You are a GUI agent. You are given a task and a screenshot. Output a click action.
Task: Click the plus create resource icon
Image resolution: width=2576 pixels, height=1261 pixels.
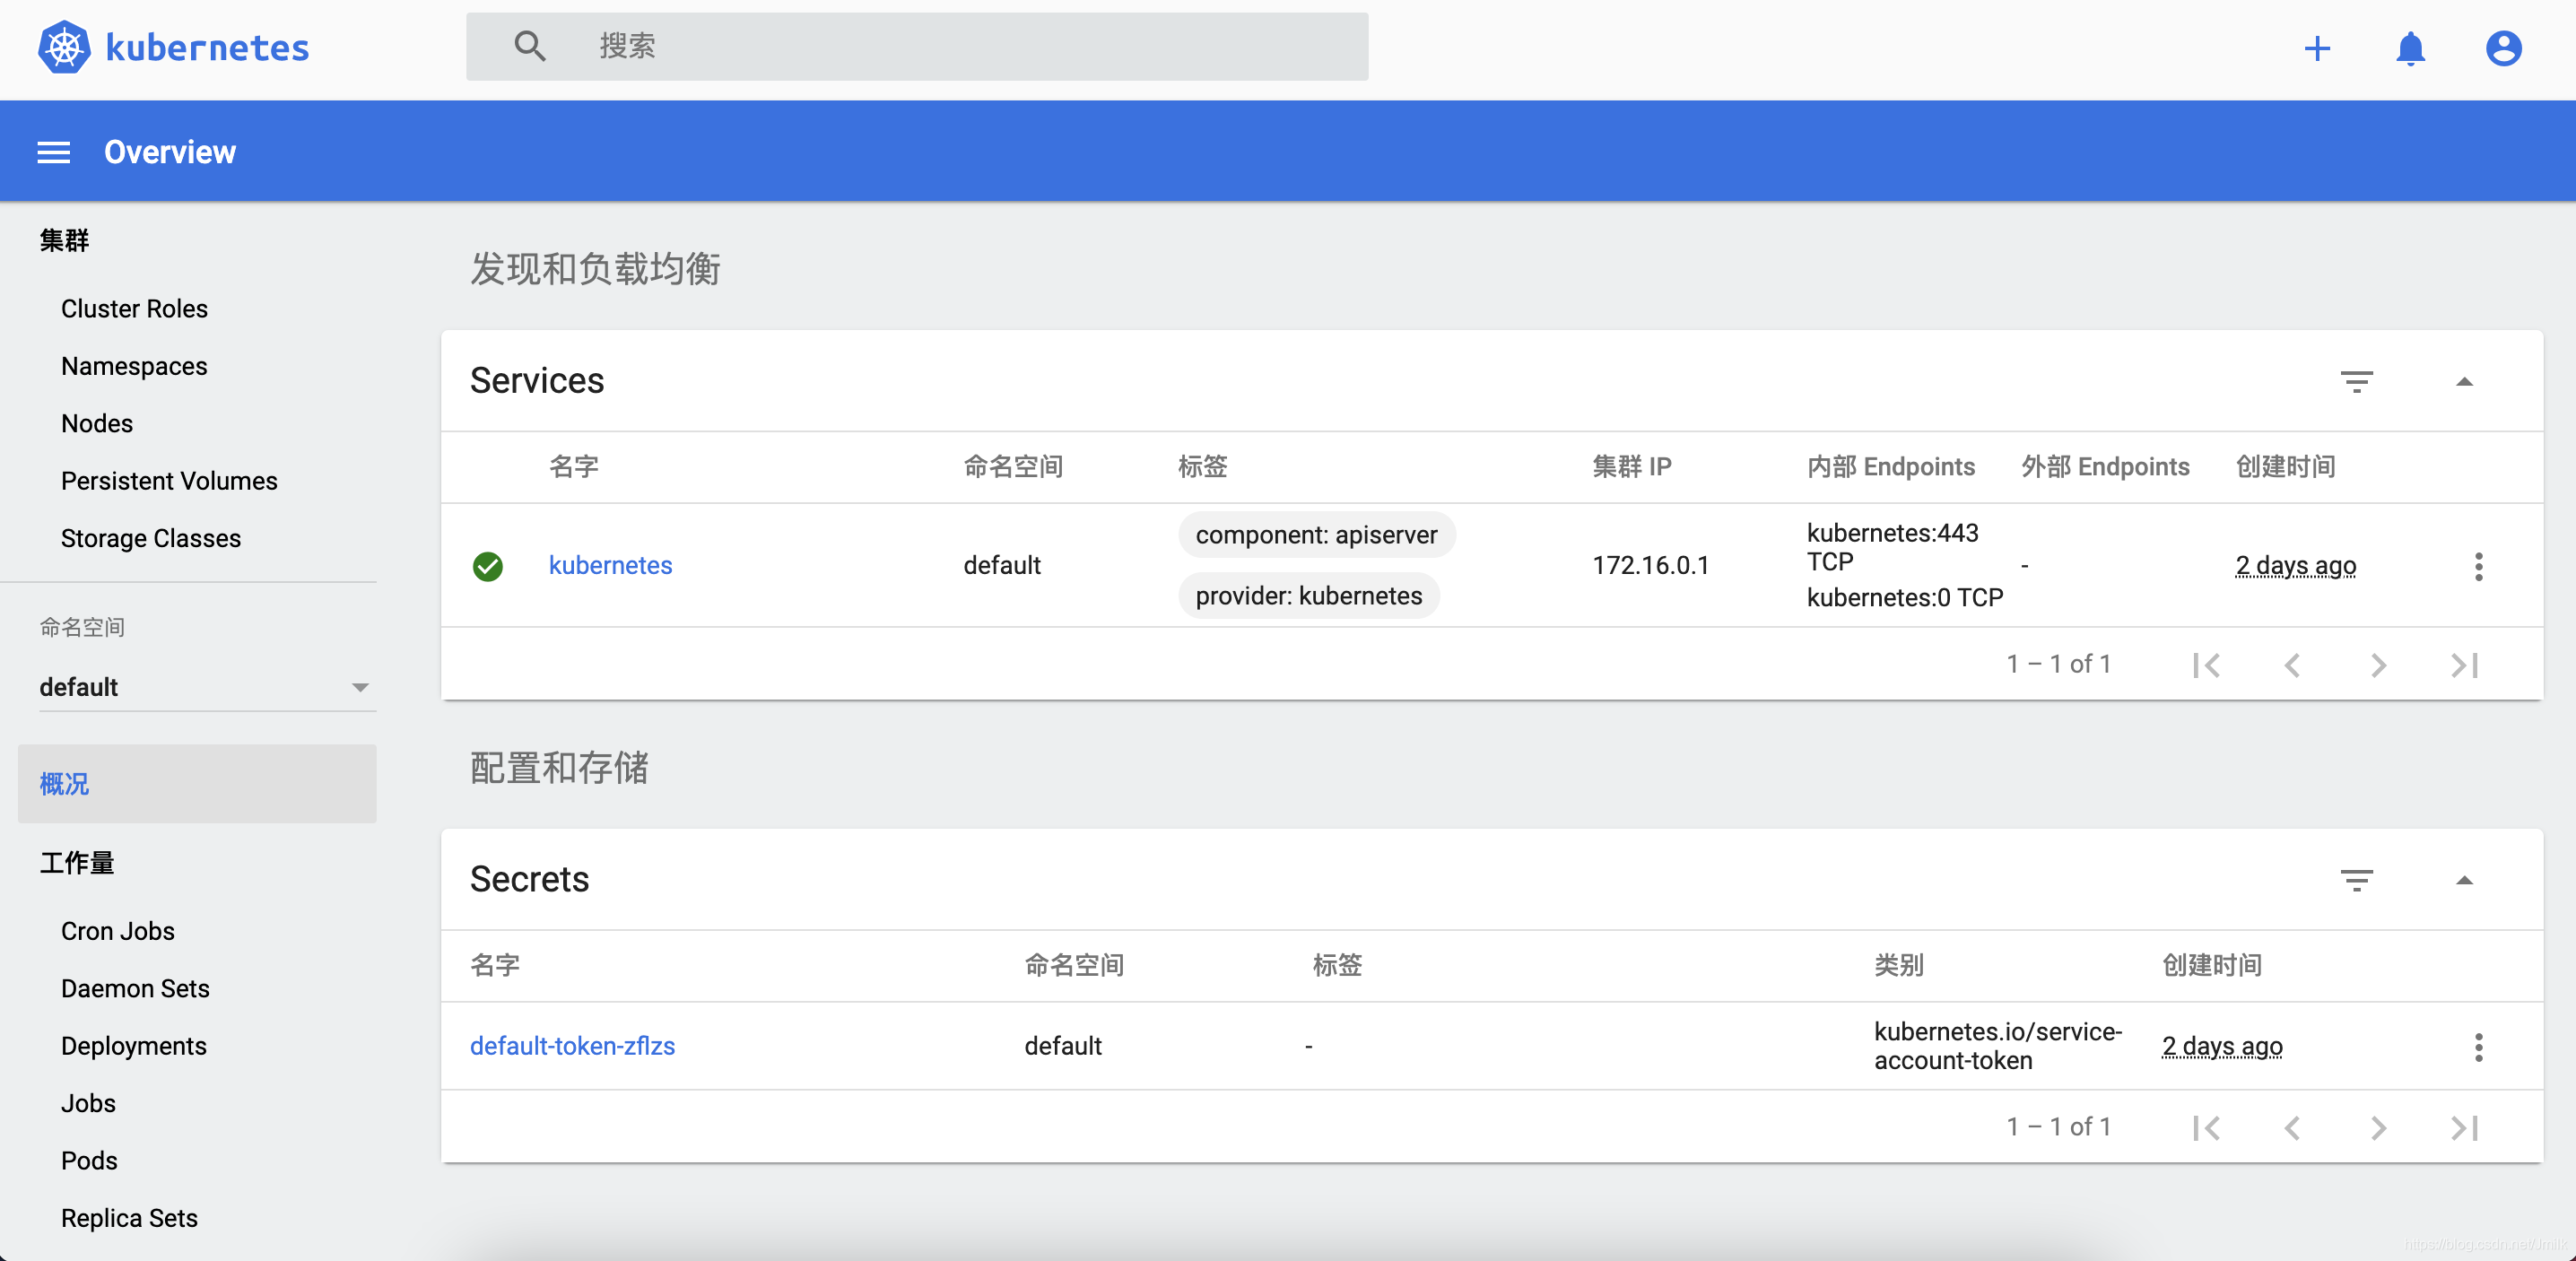2316,48
